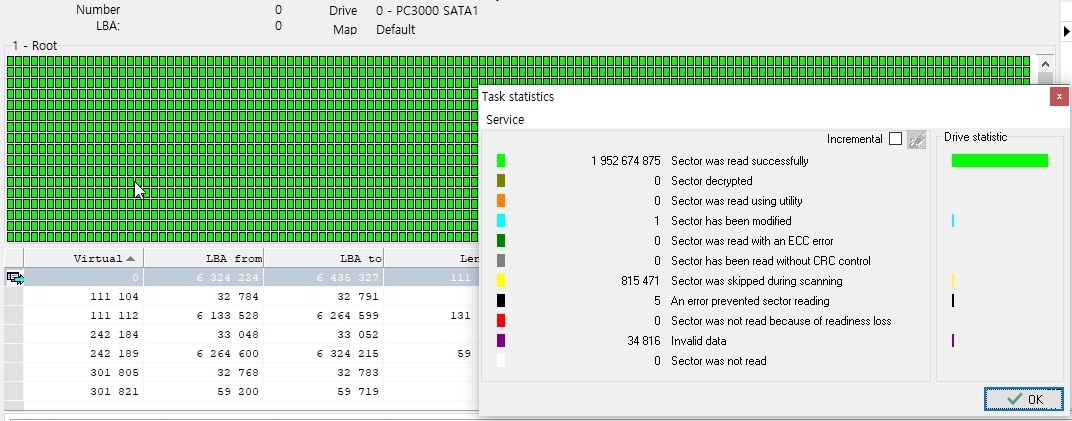Click the 'Default' map value
This screenshot has width=1072, height=421.
click(395, 29)
